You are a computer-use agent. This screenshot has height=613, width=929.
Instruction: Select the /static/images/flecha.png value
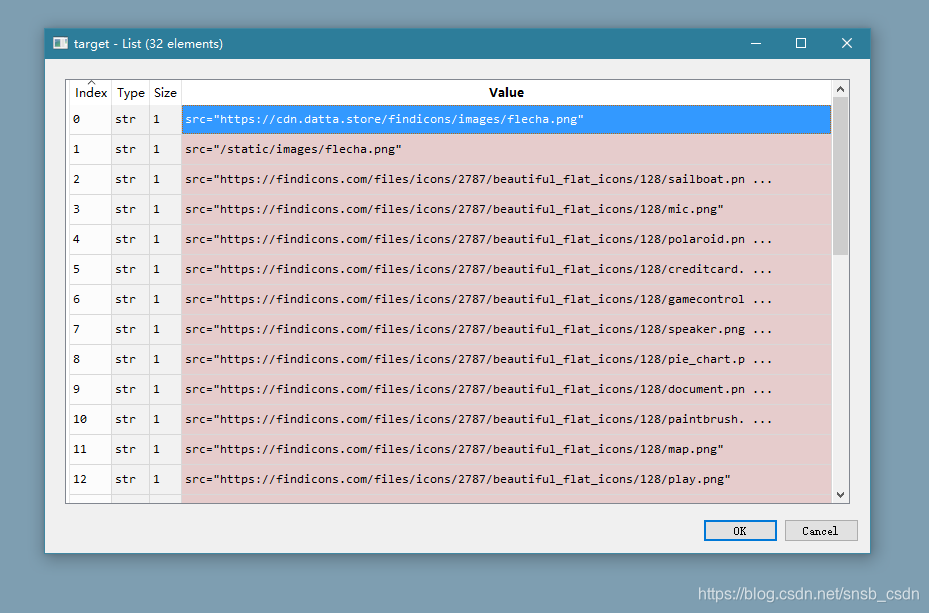tap(506, 149)
